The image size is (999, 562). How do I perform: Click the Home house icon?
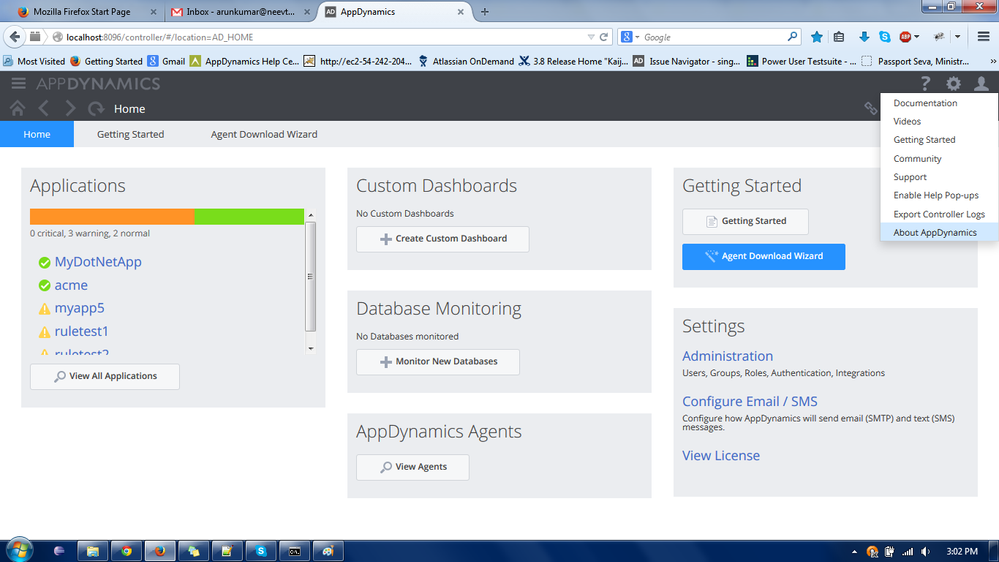coord(17,108)
